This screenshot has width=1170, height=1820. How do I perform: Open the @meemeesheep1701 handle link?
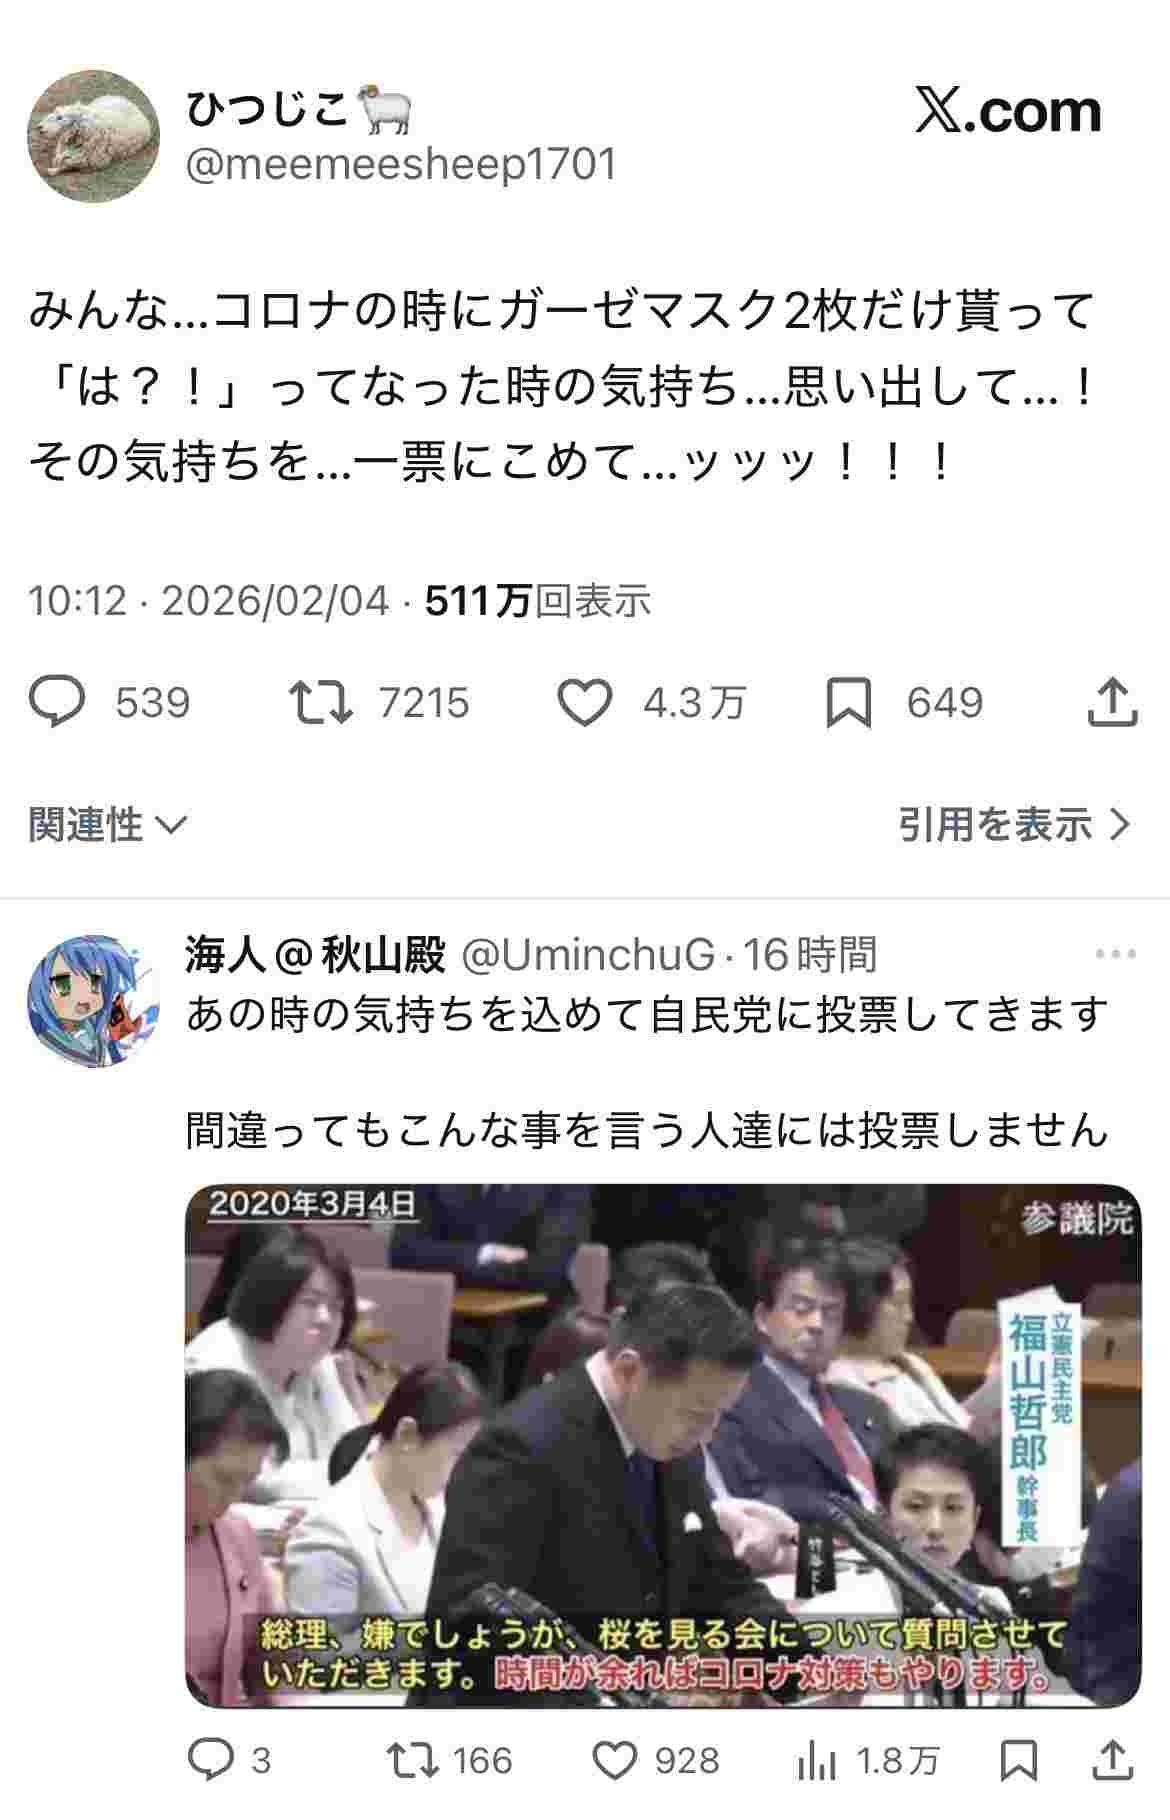401,164
